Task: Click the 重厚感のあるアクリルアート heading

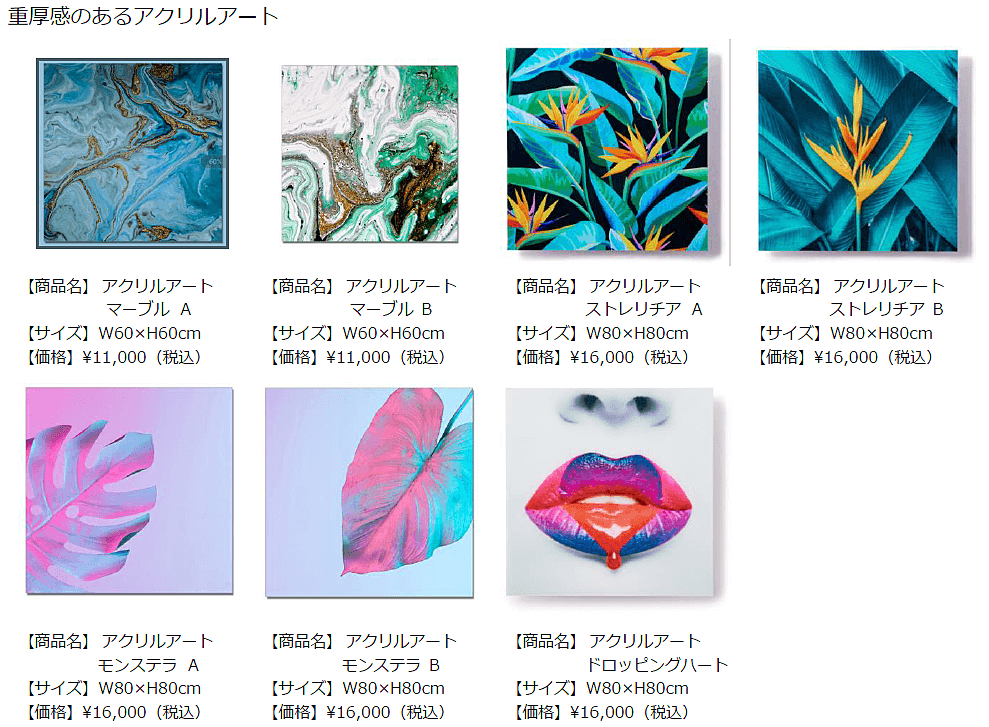Action: 143,16
